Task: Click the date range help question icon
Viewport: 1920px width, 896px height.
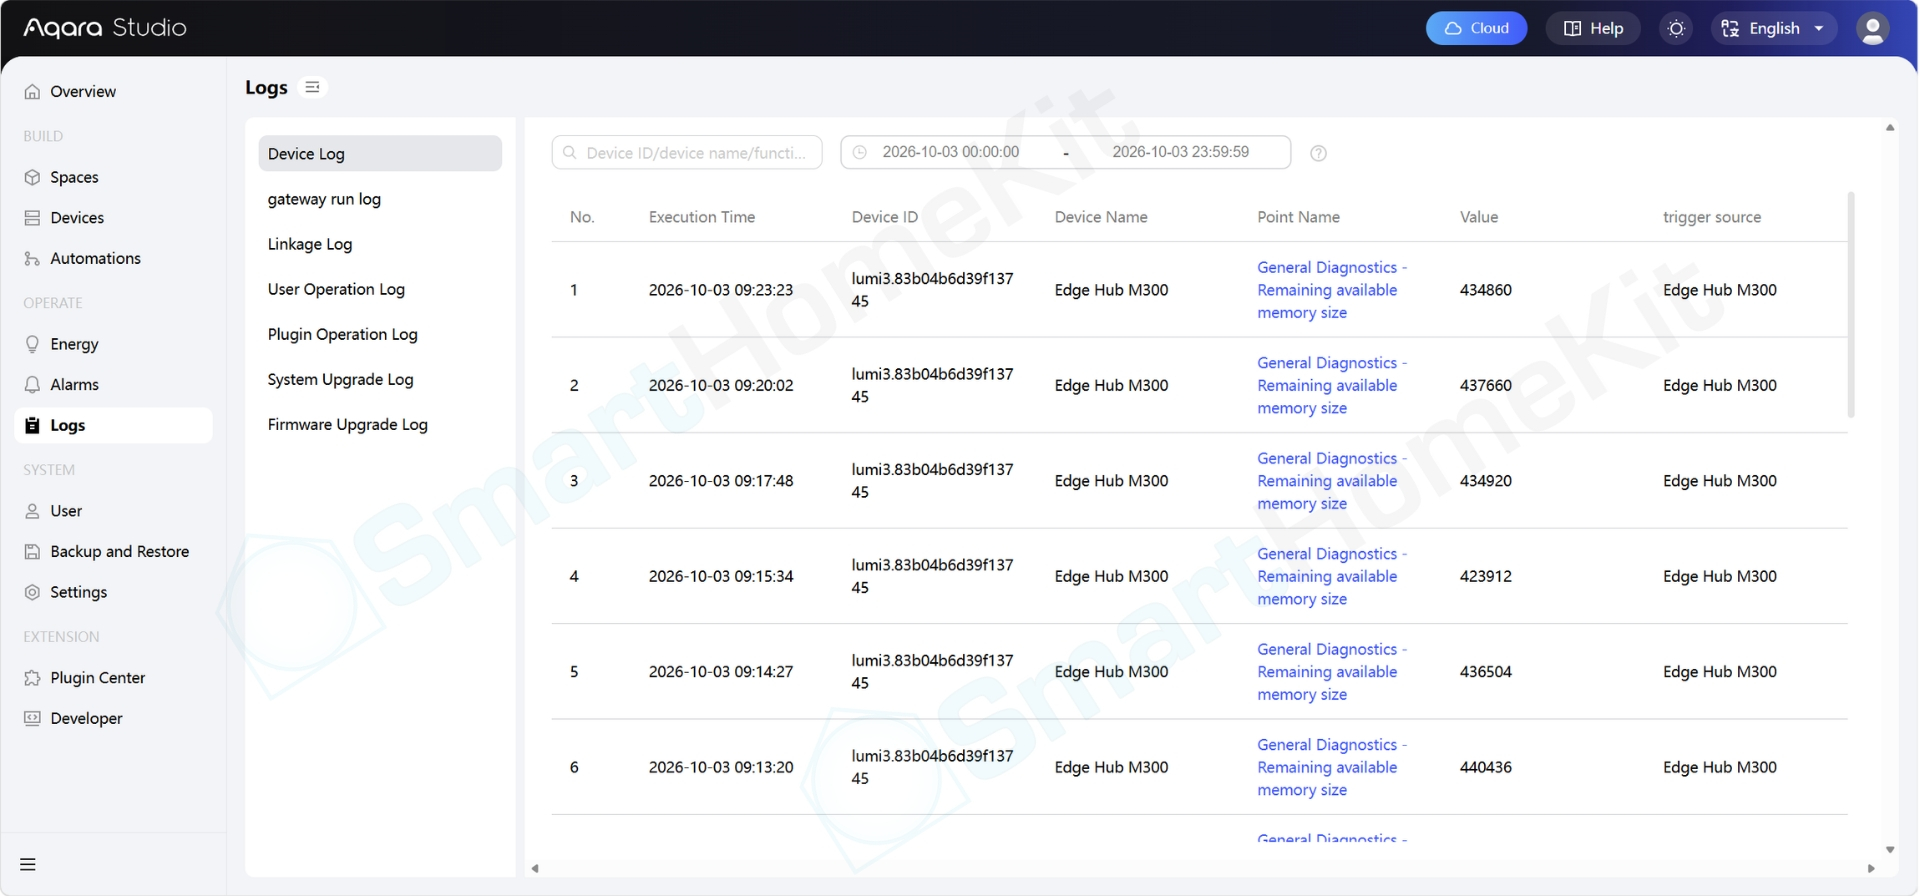Action: [1319, 153]
